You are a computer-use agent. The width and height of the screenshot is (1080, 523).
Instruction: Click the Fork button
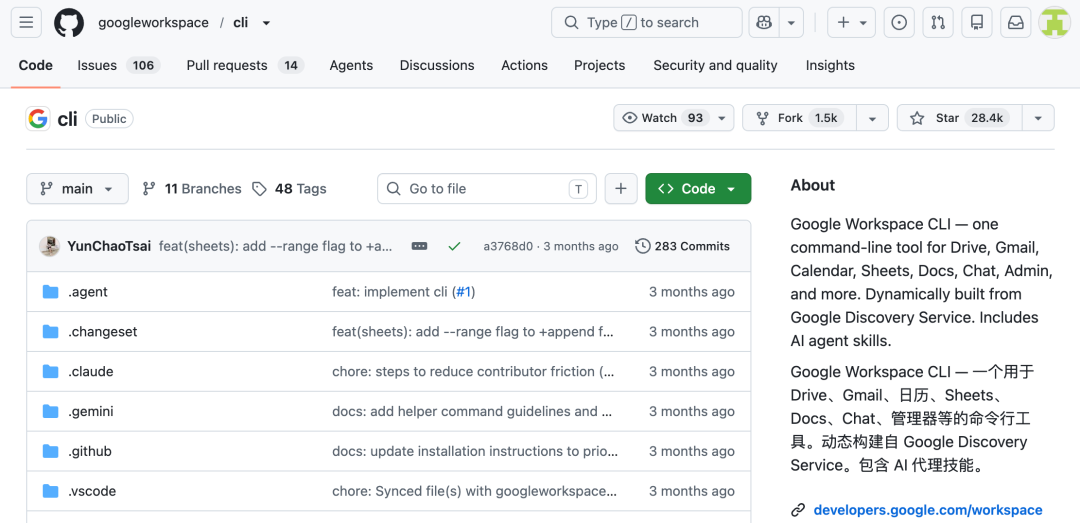tap(799, 118)
